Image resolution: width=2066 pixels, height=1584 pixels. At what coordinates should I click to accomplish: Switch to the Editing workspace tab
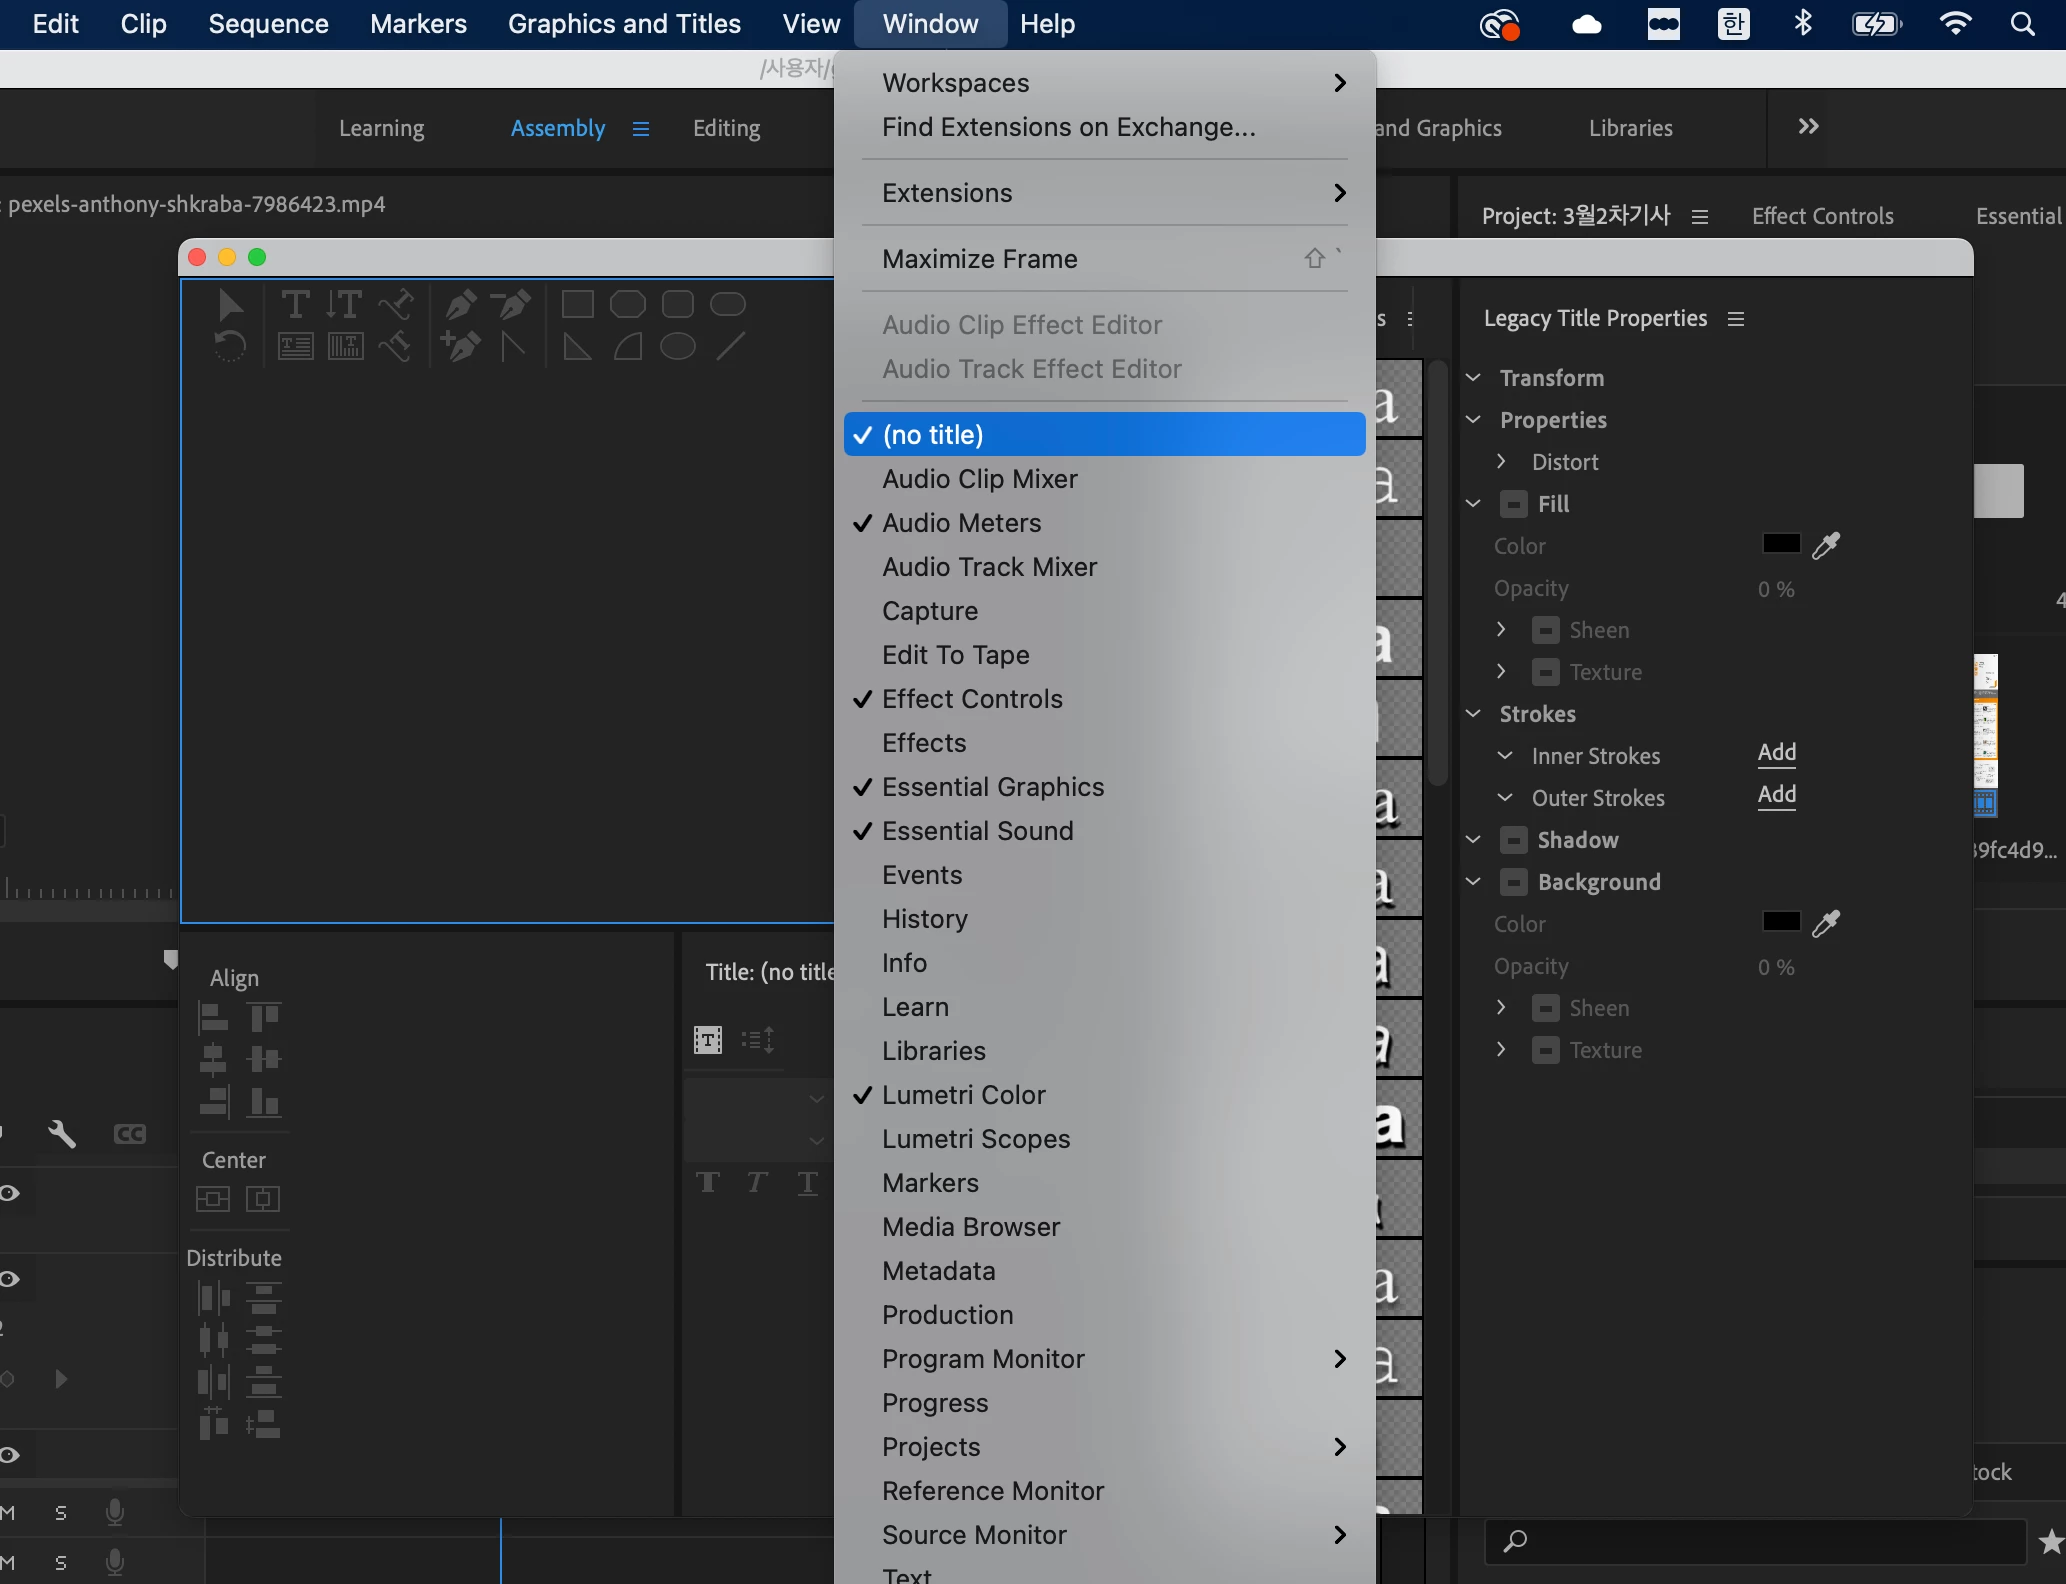[x=726, y=128]
